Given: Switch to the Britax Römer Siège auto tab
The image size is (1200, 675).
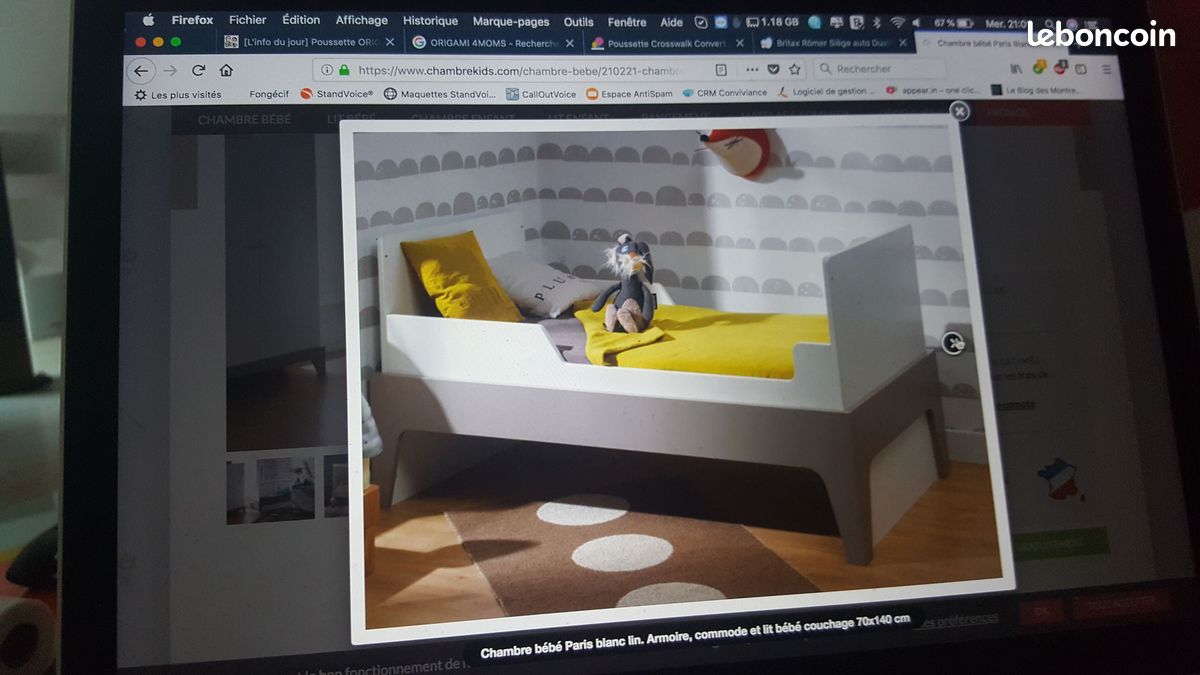Looking at the screenshot, I should [833, 43].
